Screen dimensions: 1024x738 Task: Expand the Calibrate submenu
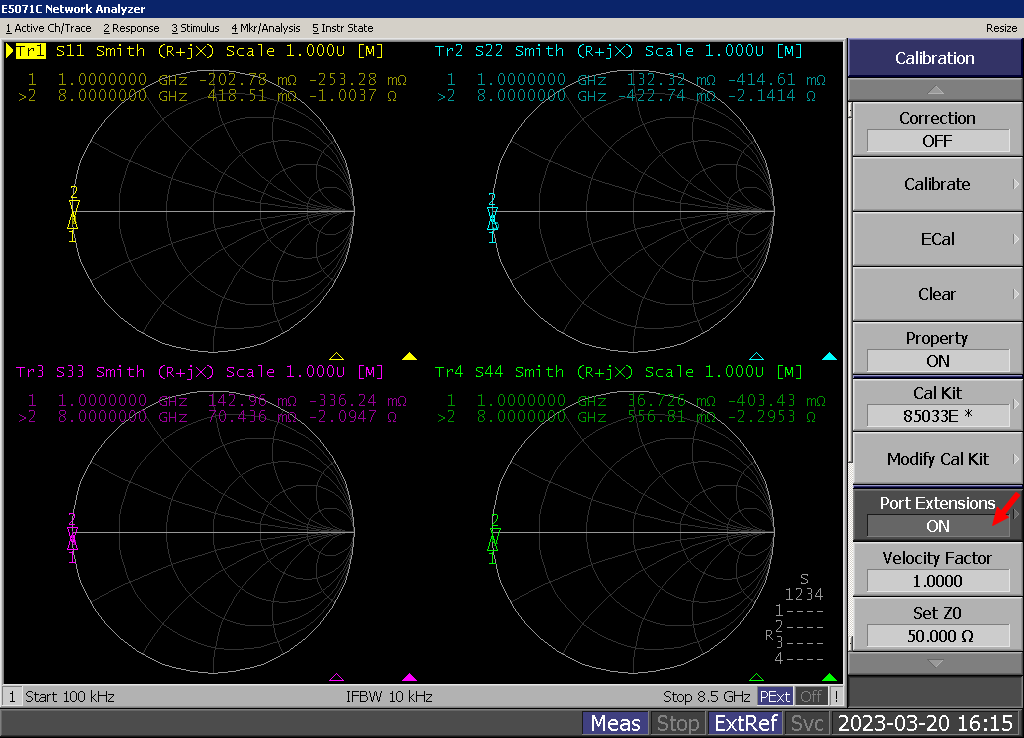pyautogui.click(x=936, y=184)
